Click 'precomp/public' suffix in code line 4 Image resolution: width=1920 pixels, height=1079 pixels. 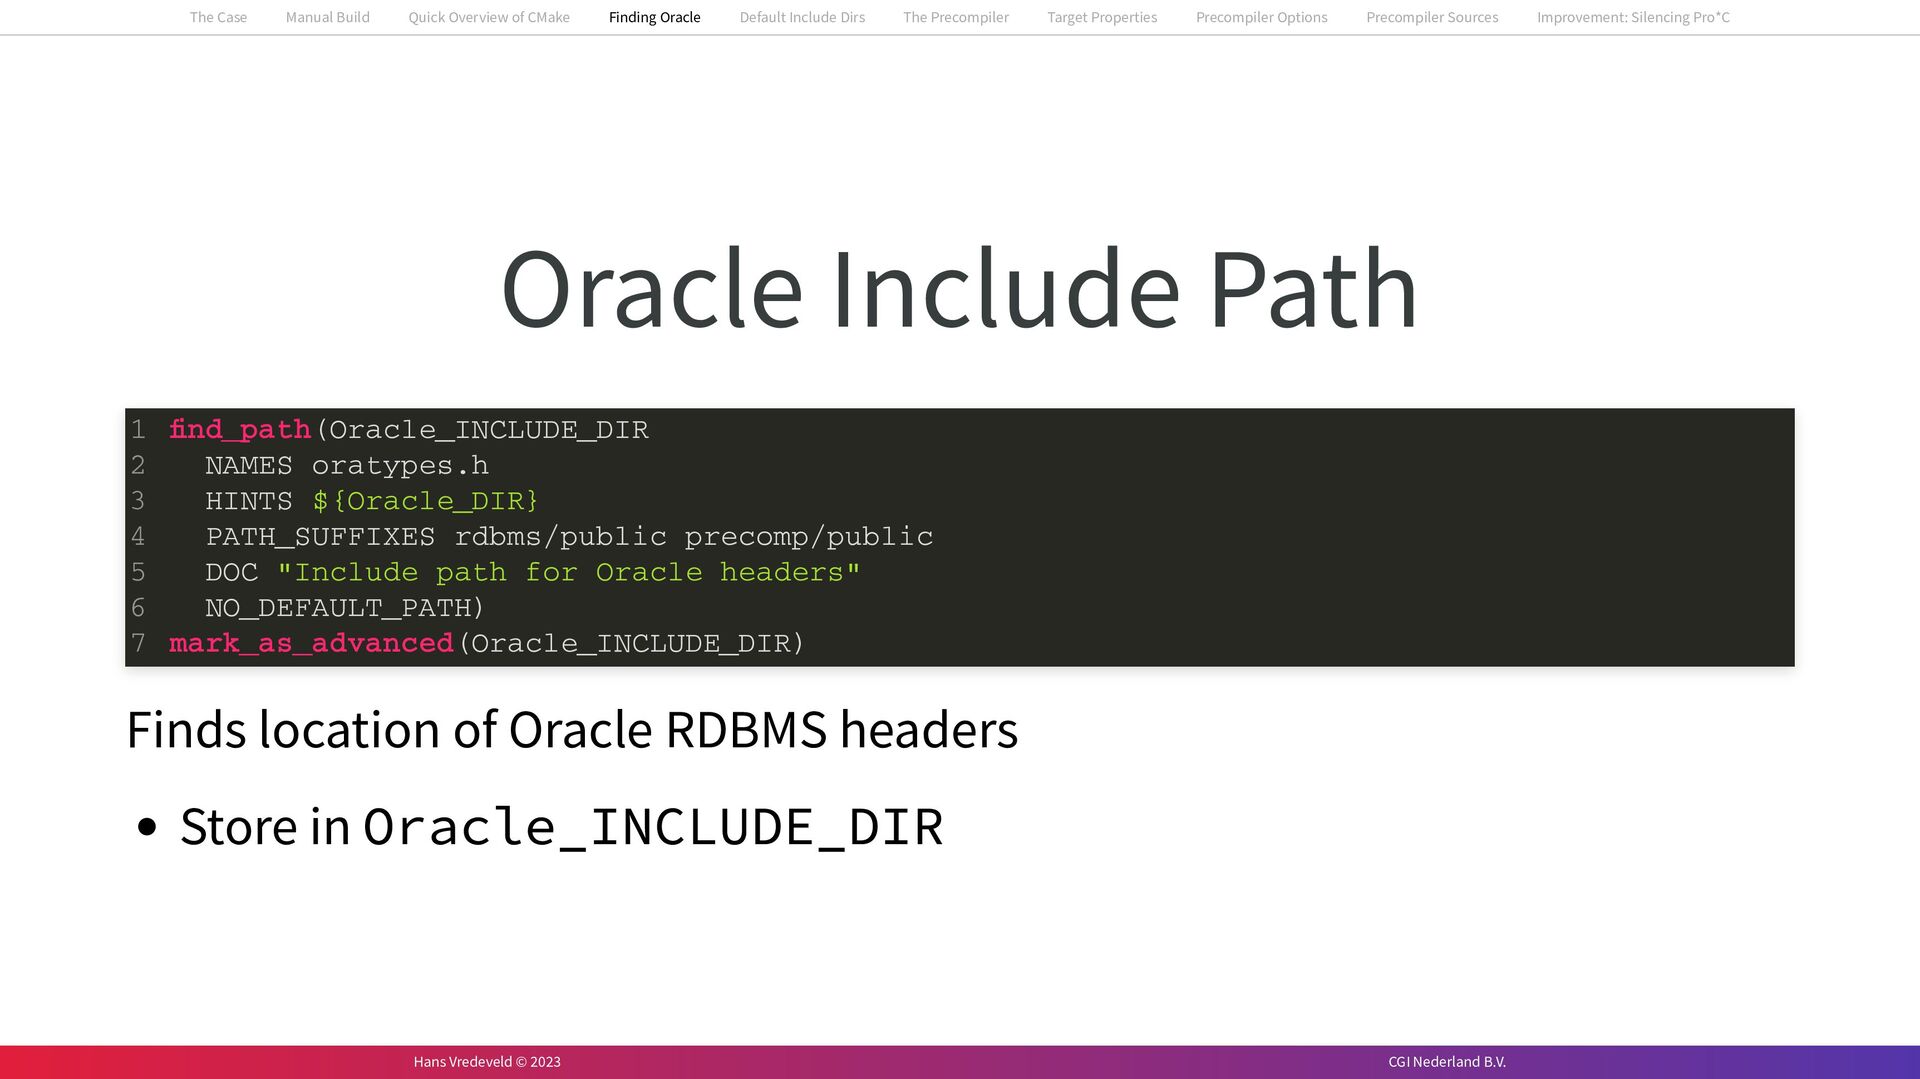(808, 537)
